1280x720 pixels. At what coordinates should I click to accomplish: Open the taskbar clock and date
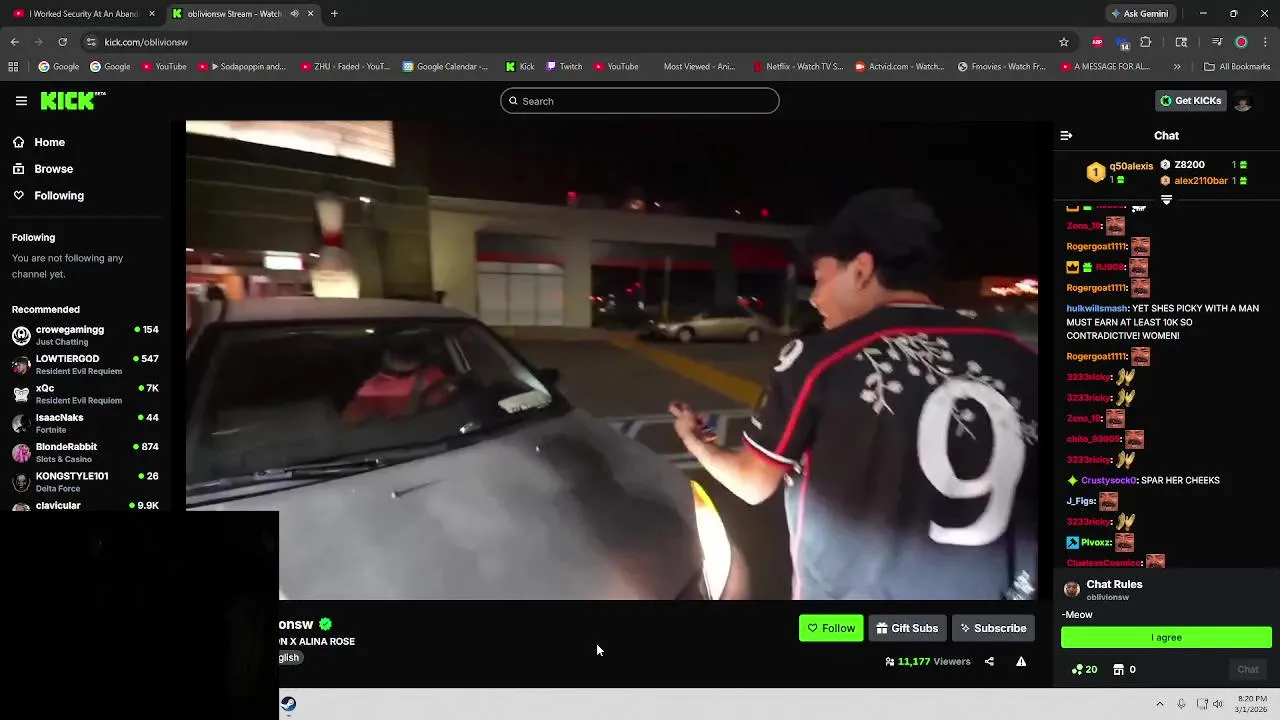tap(1252, 704)
